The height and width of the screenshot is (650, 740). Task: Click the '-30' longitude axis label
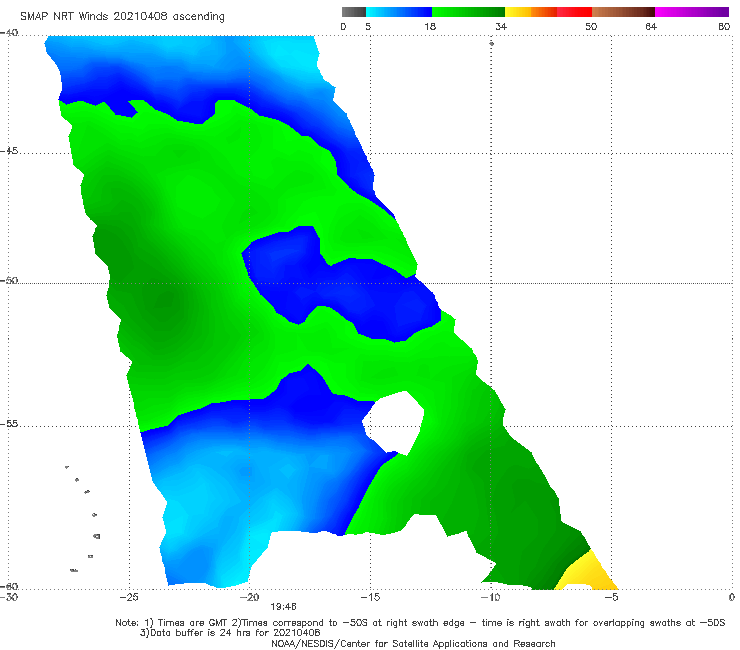pyautogui.click(x=9, y=597)
